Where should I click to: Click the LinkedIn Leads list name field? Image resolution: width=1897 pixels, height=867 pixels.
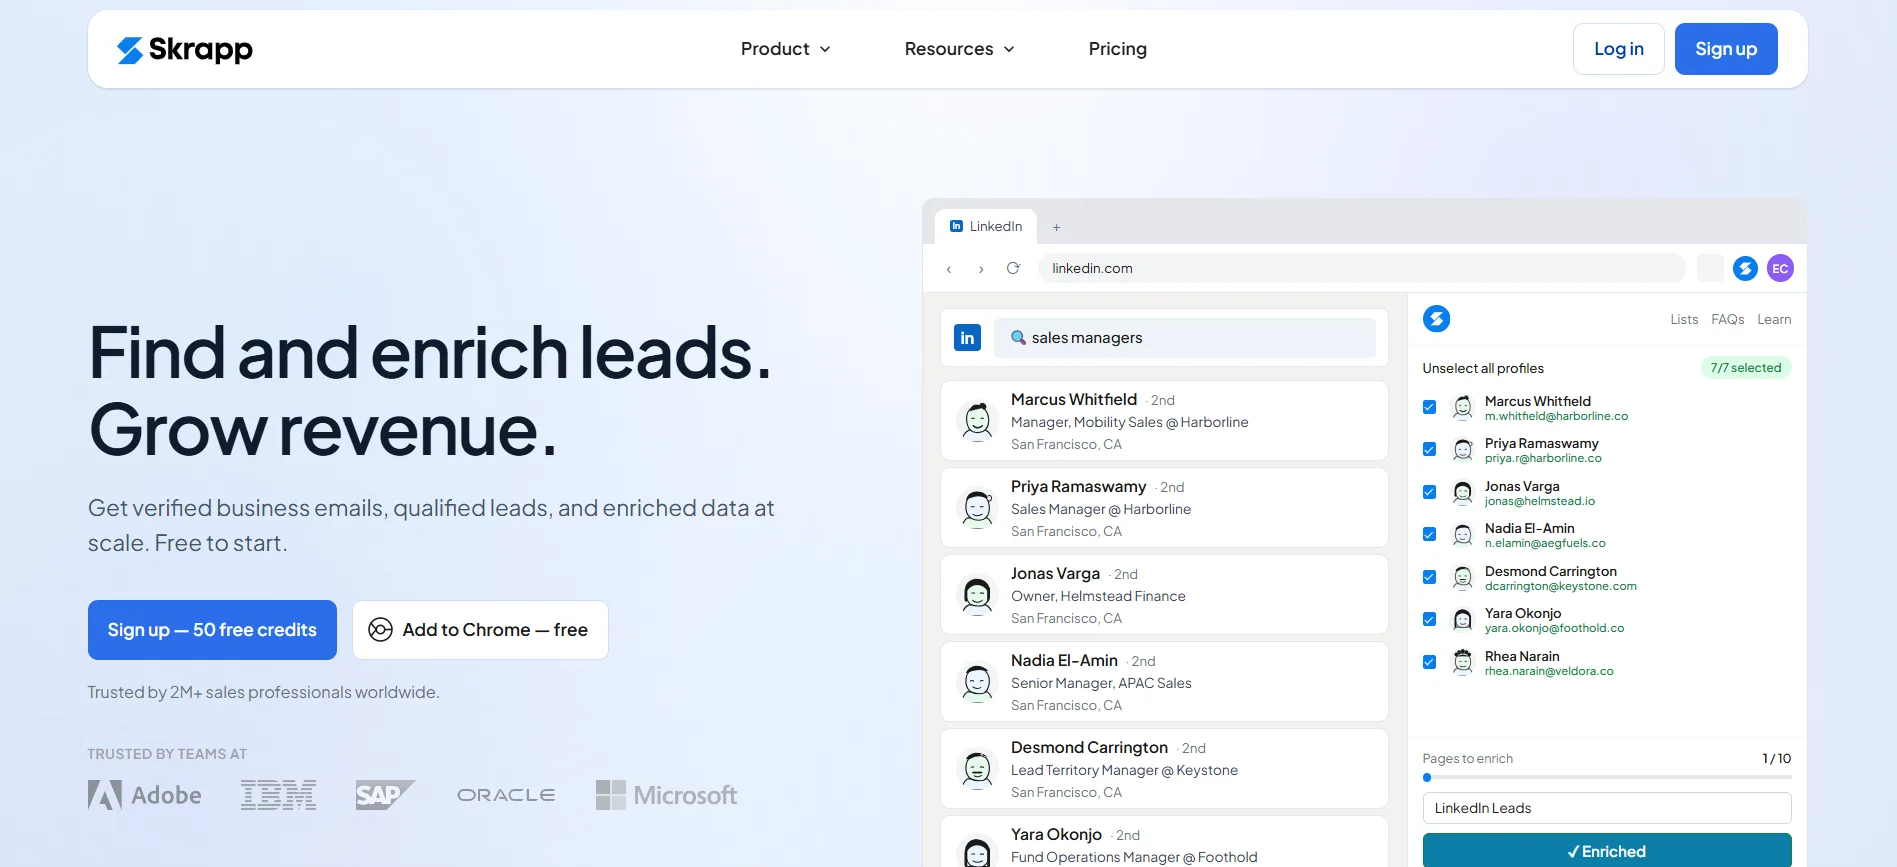(x=1607, y=808)
